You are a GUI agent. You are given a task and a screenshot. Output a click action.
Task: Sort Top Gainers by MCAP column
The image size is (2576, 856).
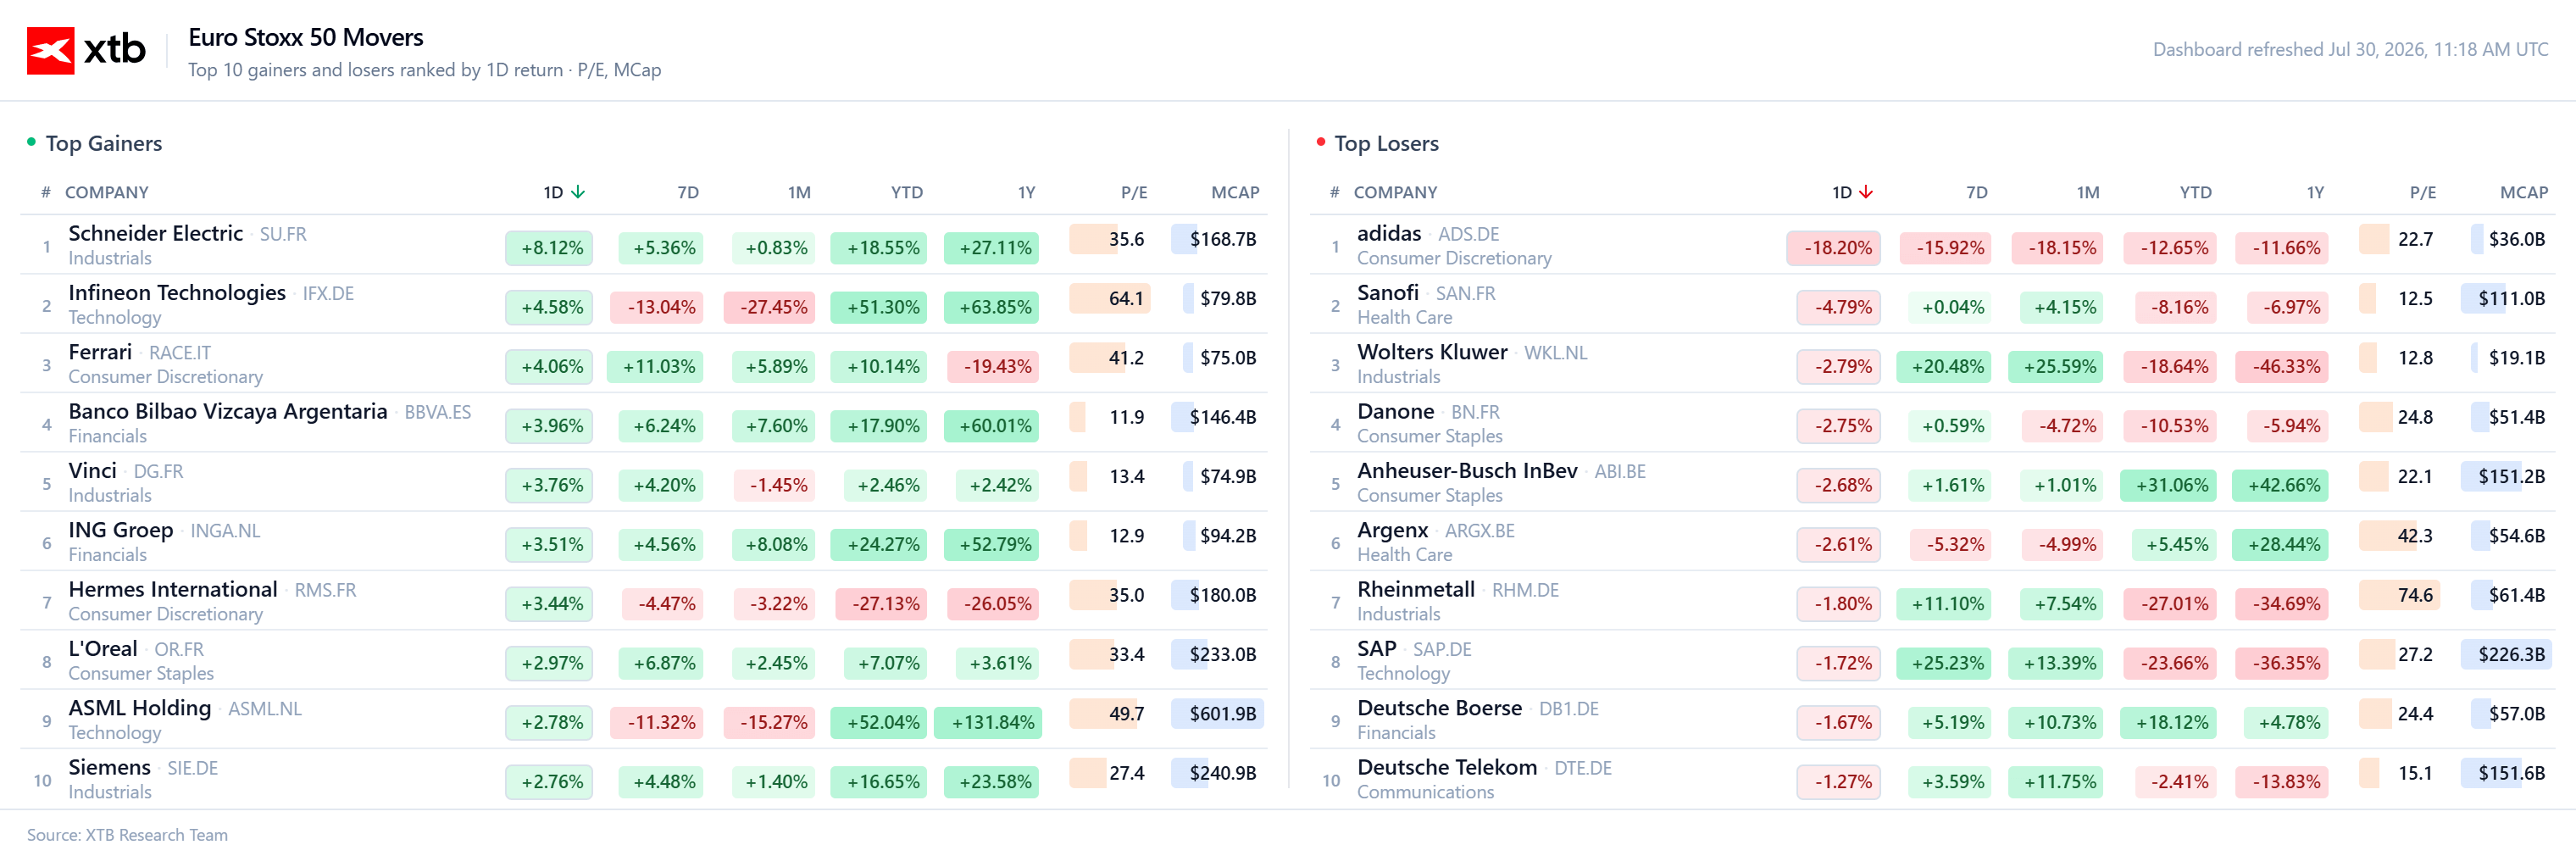pyautogui.click(x=1235, y=192)
